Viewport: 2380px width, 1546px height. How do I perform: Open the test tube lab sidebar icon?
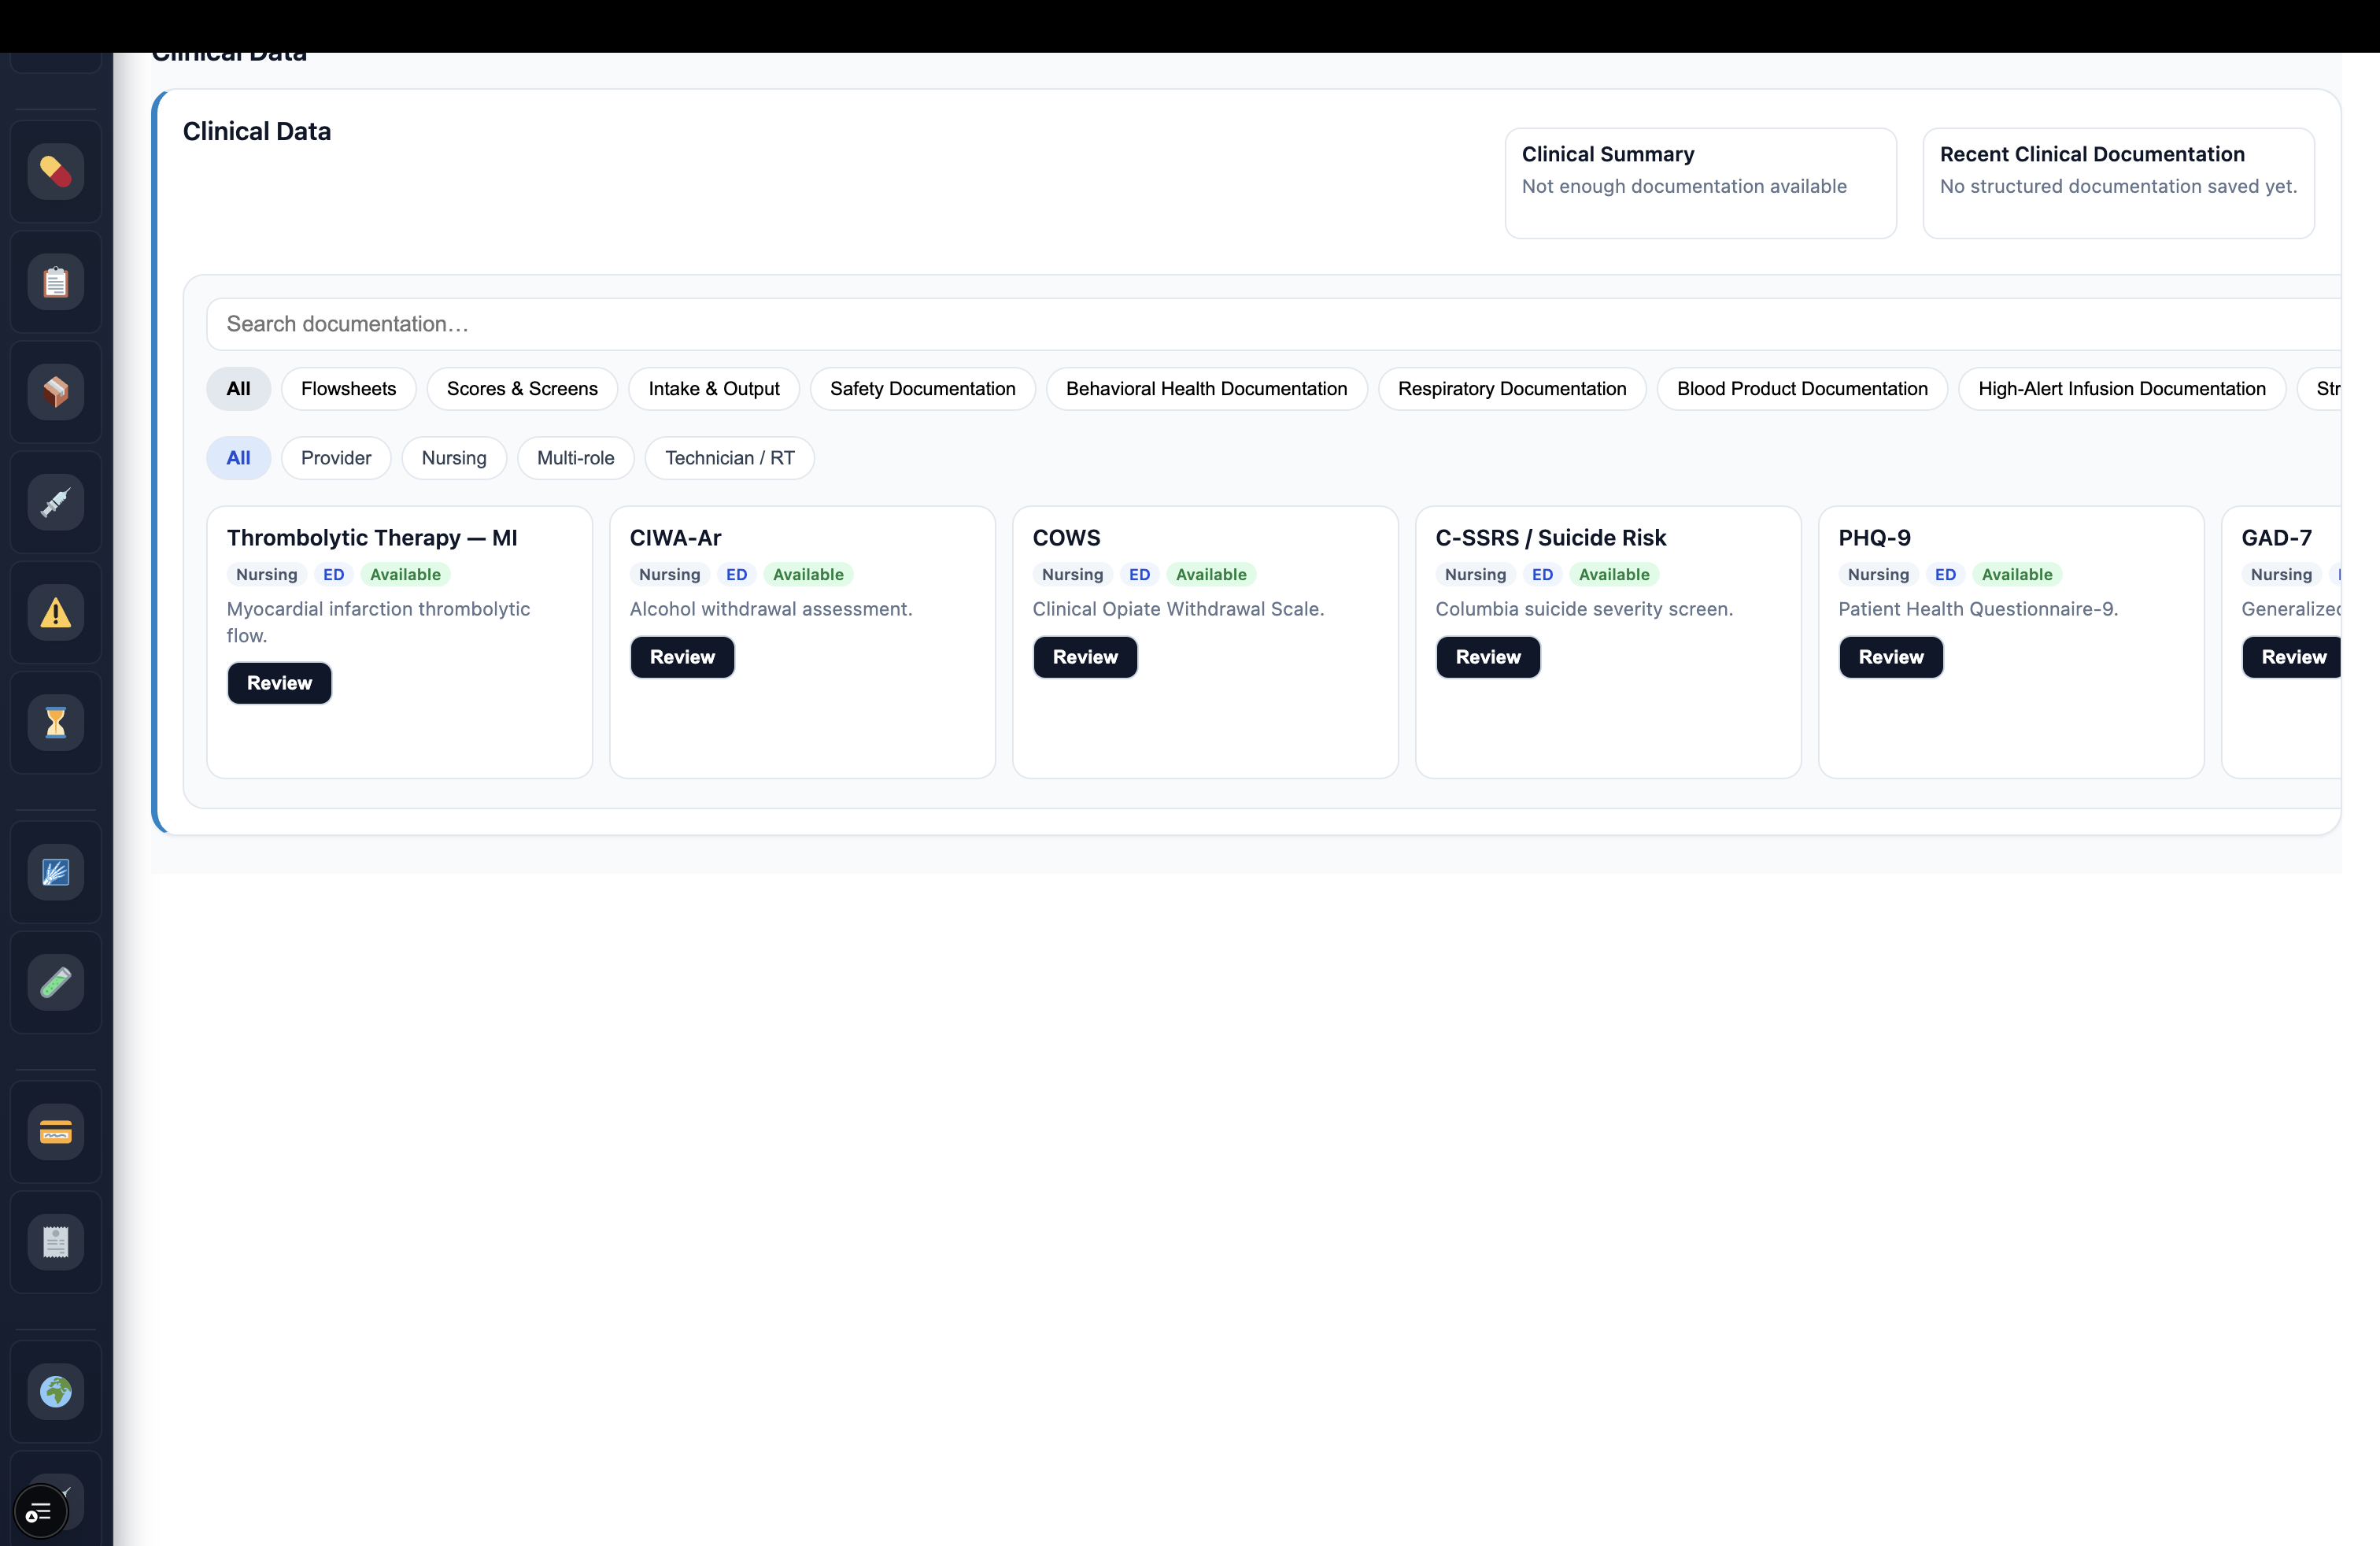click(56, 982)
